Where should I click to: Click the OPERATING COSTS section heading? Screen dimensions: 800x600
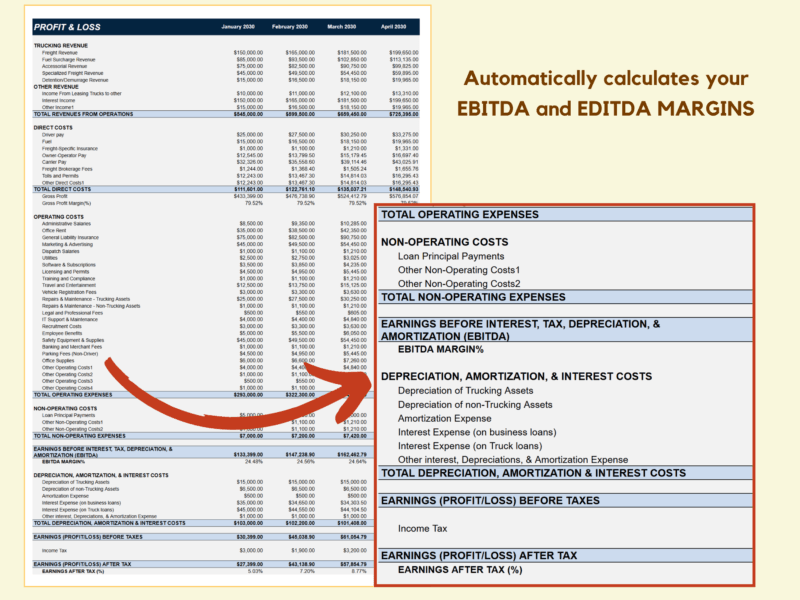59,217
